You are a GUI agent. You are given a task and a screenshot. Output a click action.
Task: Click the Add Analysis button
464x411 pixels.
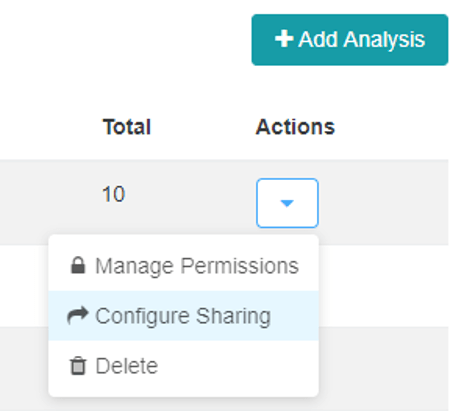coord(350,40)
